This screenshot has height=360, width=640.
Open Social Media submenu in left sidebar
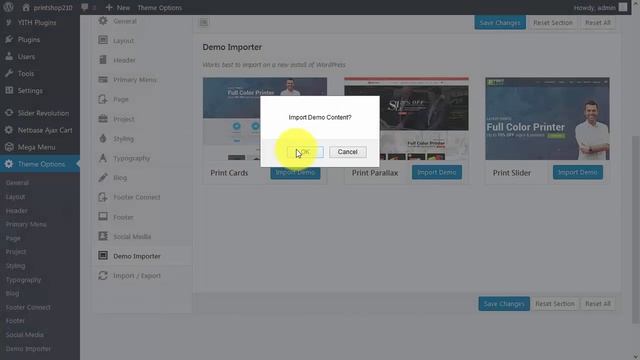[x=25, y=335]
